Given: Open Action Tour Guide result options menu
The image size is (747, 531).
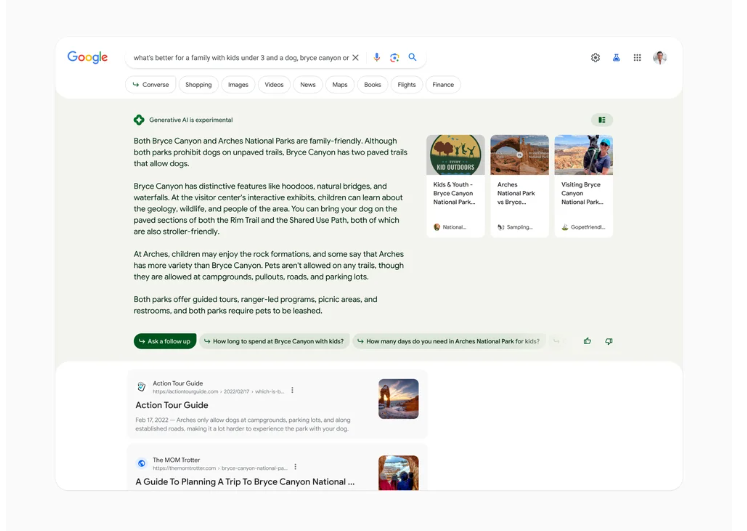Looking at the screenshot, I should [293, 391].
